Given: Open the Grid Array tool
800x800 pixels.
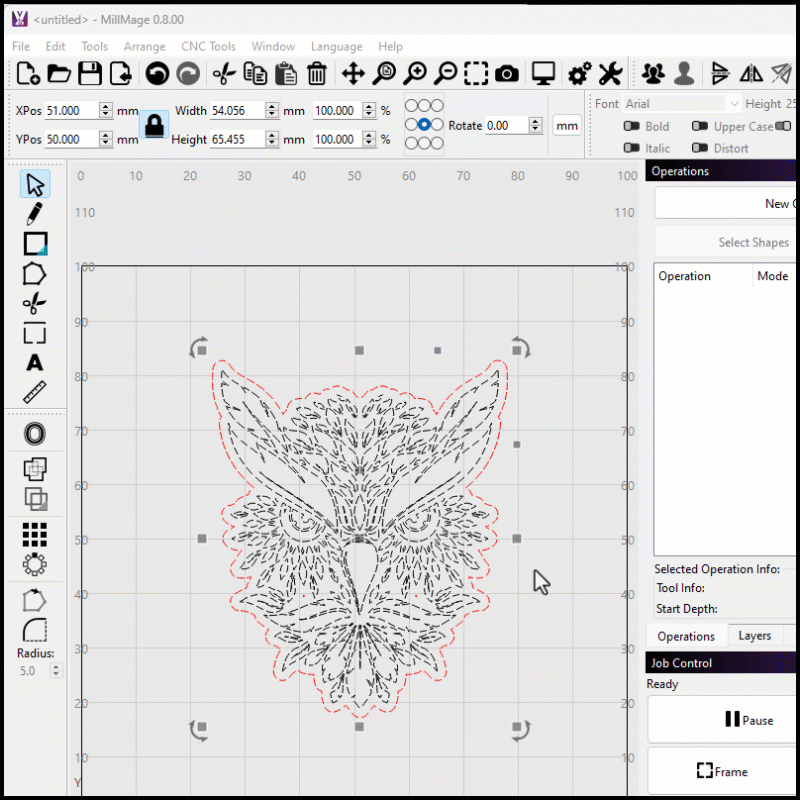Looking at the screenshot, I should click(x=35, y=535).
